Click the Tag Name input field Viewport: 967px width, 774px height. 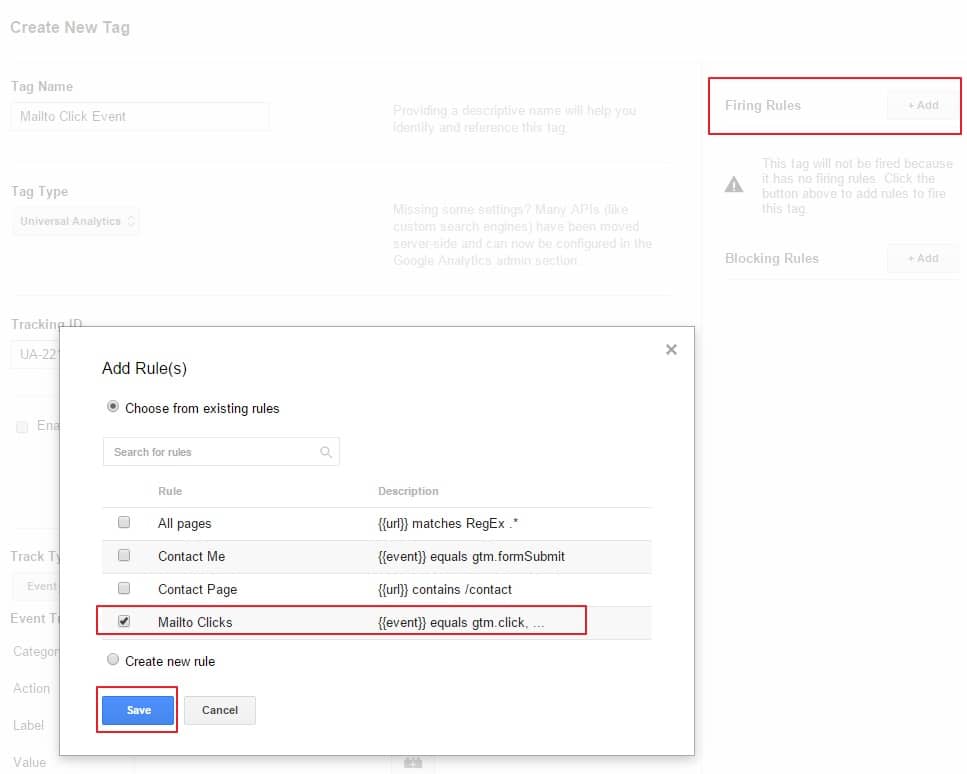point(140,116)
